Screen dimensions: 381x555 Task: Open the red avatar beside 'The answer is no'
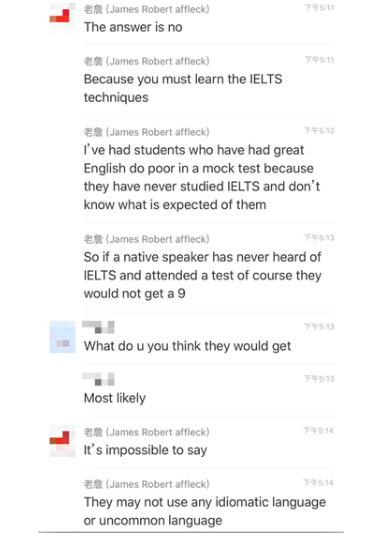[62, 18]
